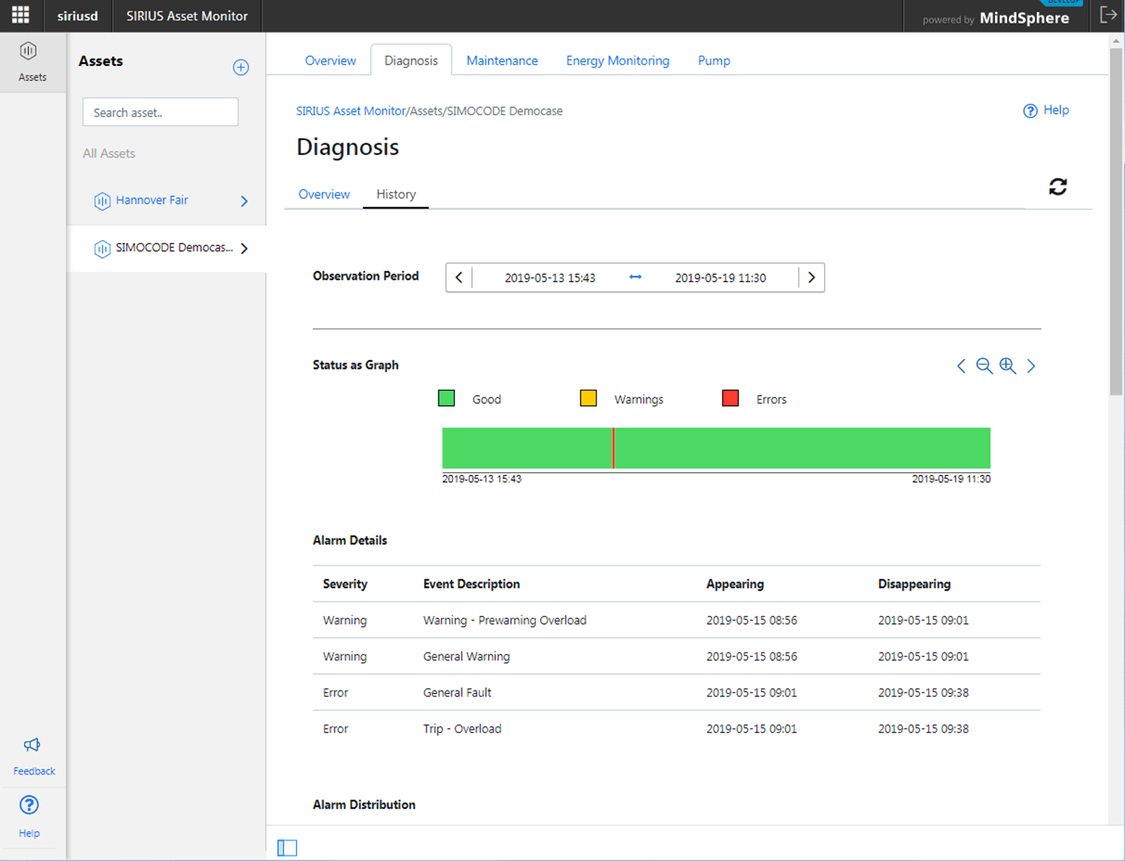
Task: Click the Event Description column header
Action: coord(471,584)
